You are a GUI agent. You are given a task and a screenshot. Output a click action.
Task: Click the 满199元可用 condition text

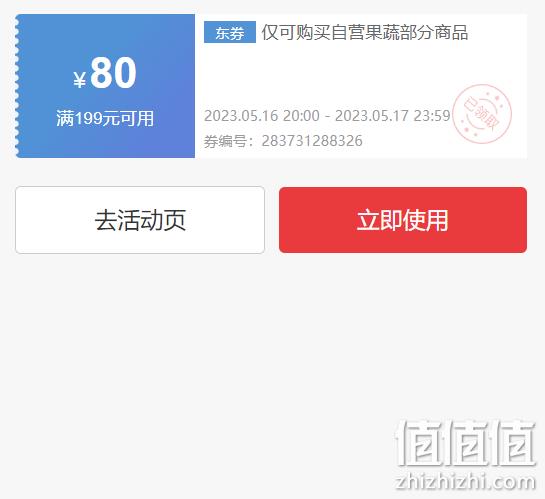pos(105,118)
